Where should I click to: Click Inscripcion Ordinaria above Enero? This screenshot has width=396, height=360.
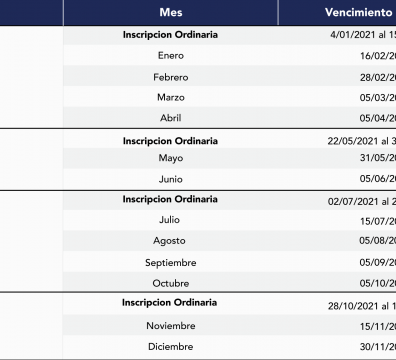170,35
